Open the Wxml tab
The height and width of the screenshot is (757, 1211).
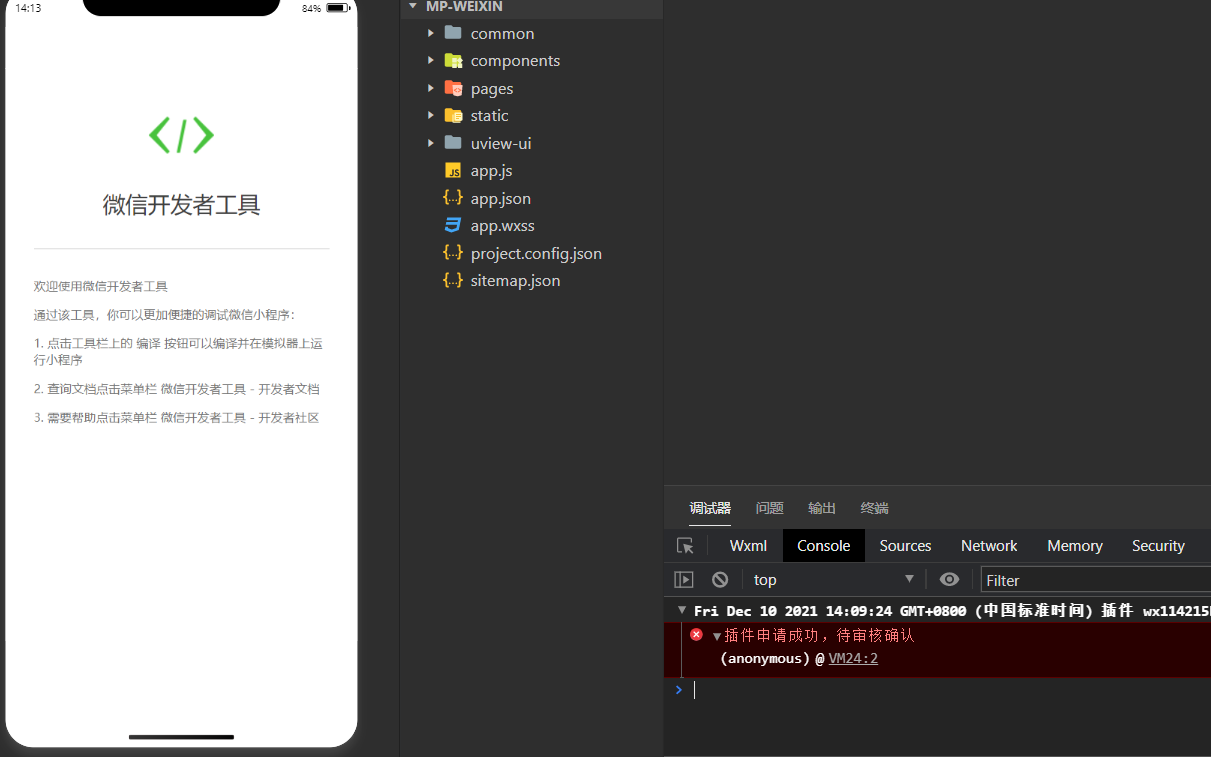(x=748, y=545)
